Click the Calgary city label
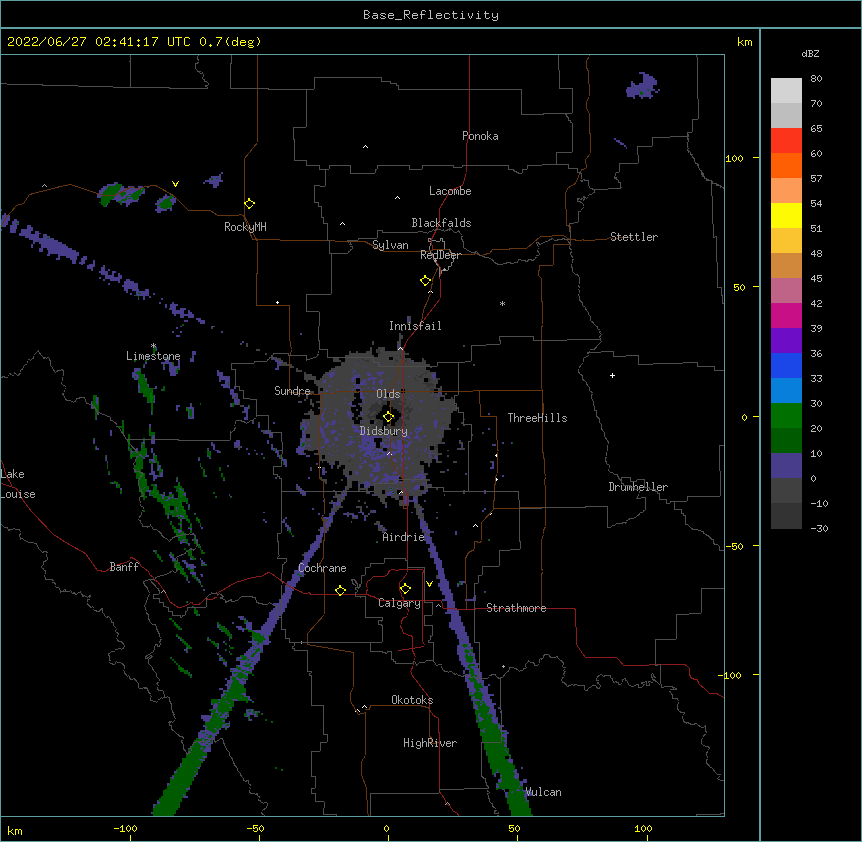This screenshot has height=842, width=862. click(399, 603)
